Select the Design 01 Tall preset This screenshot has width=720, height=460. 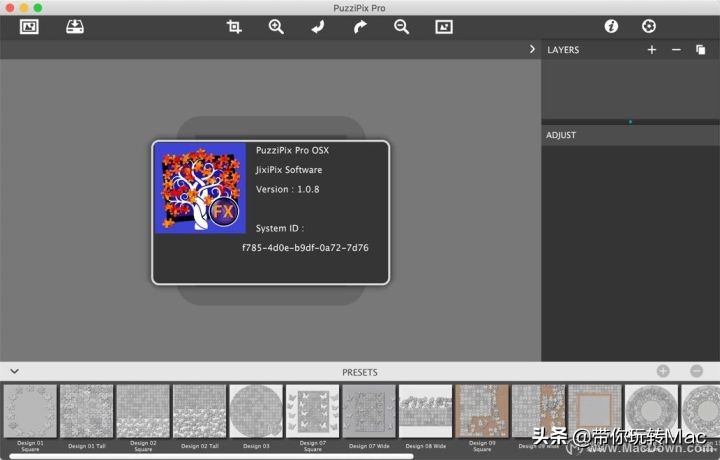pos(87,411)
